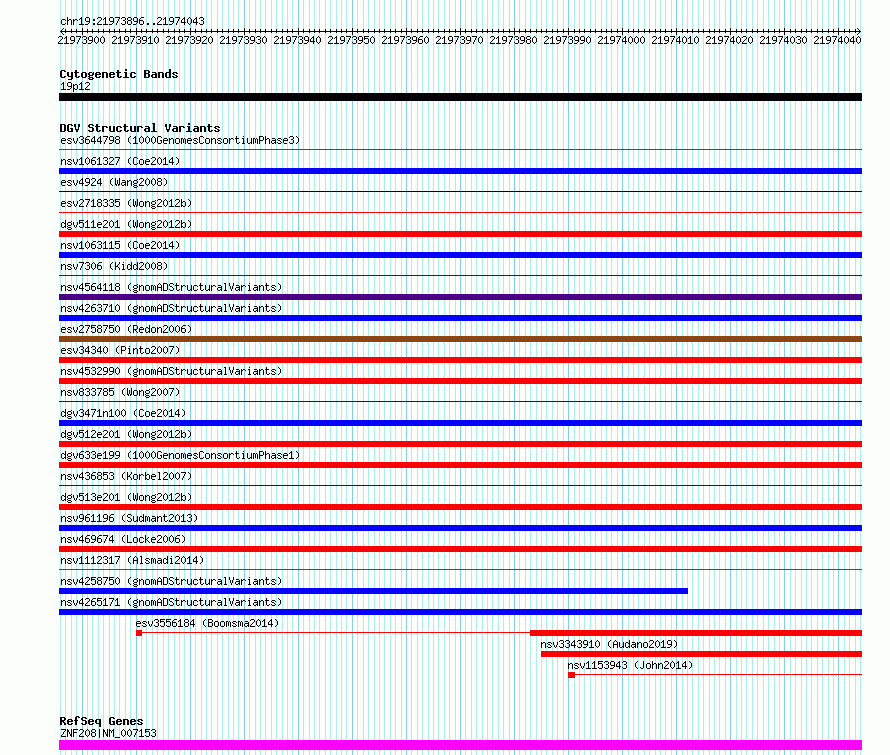The width and height of the screenshot is (890, 755).
Task: Open the DGV Structural Variants track heading
Action: (140, 128)
